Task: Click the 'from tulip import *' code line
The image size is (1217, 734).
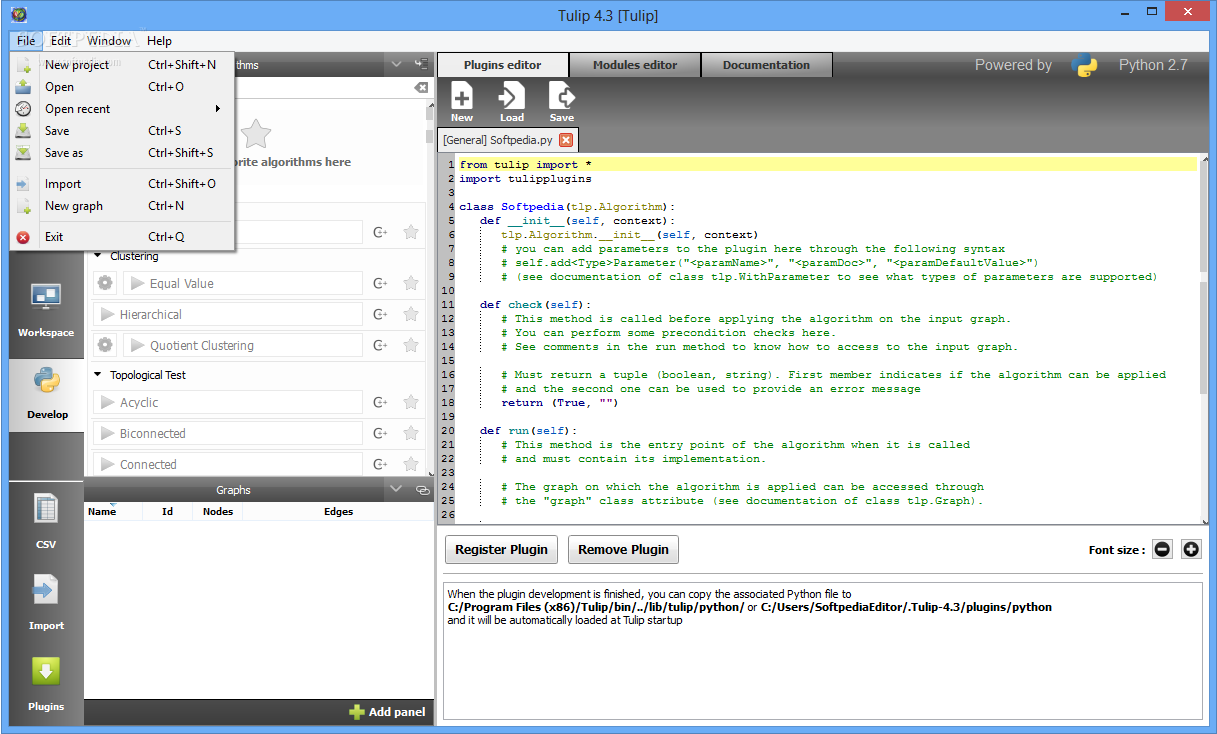Action: [526, 165]
